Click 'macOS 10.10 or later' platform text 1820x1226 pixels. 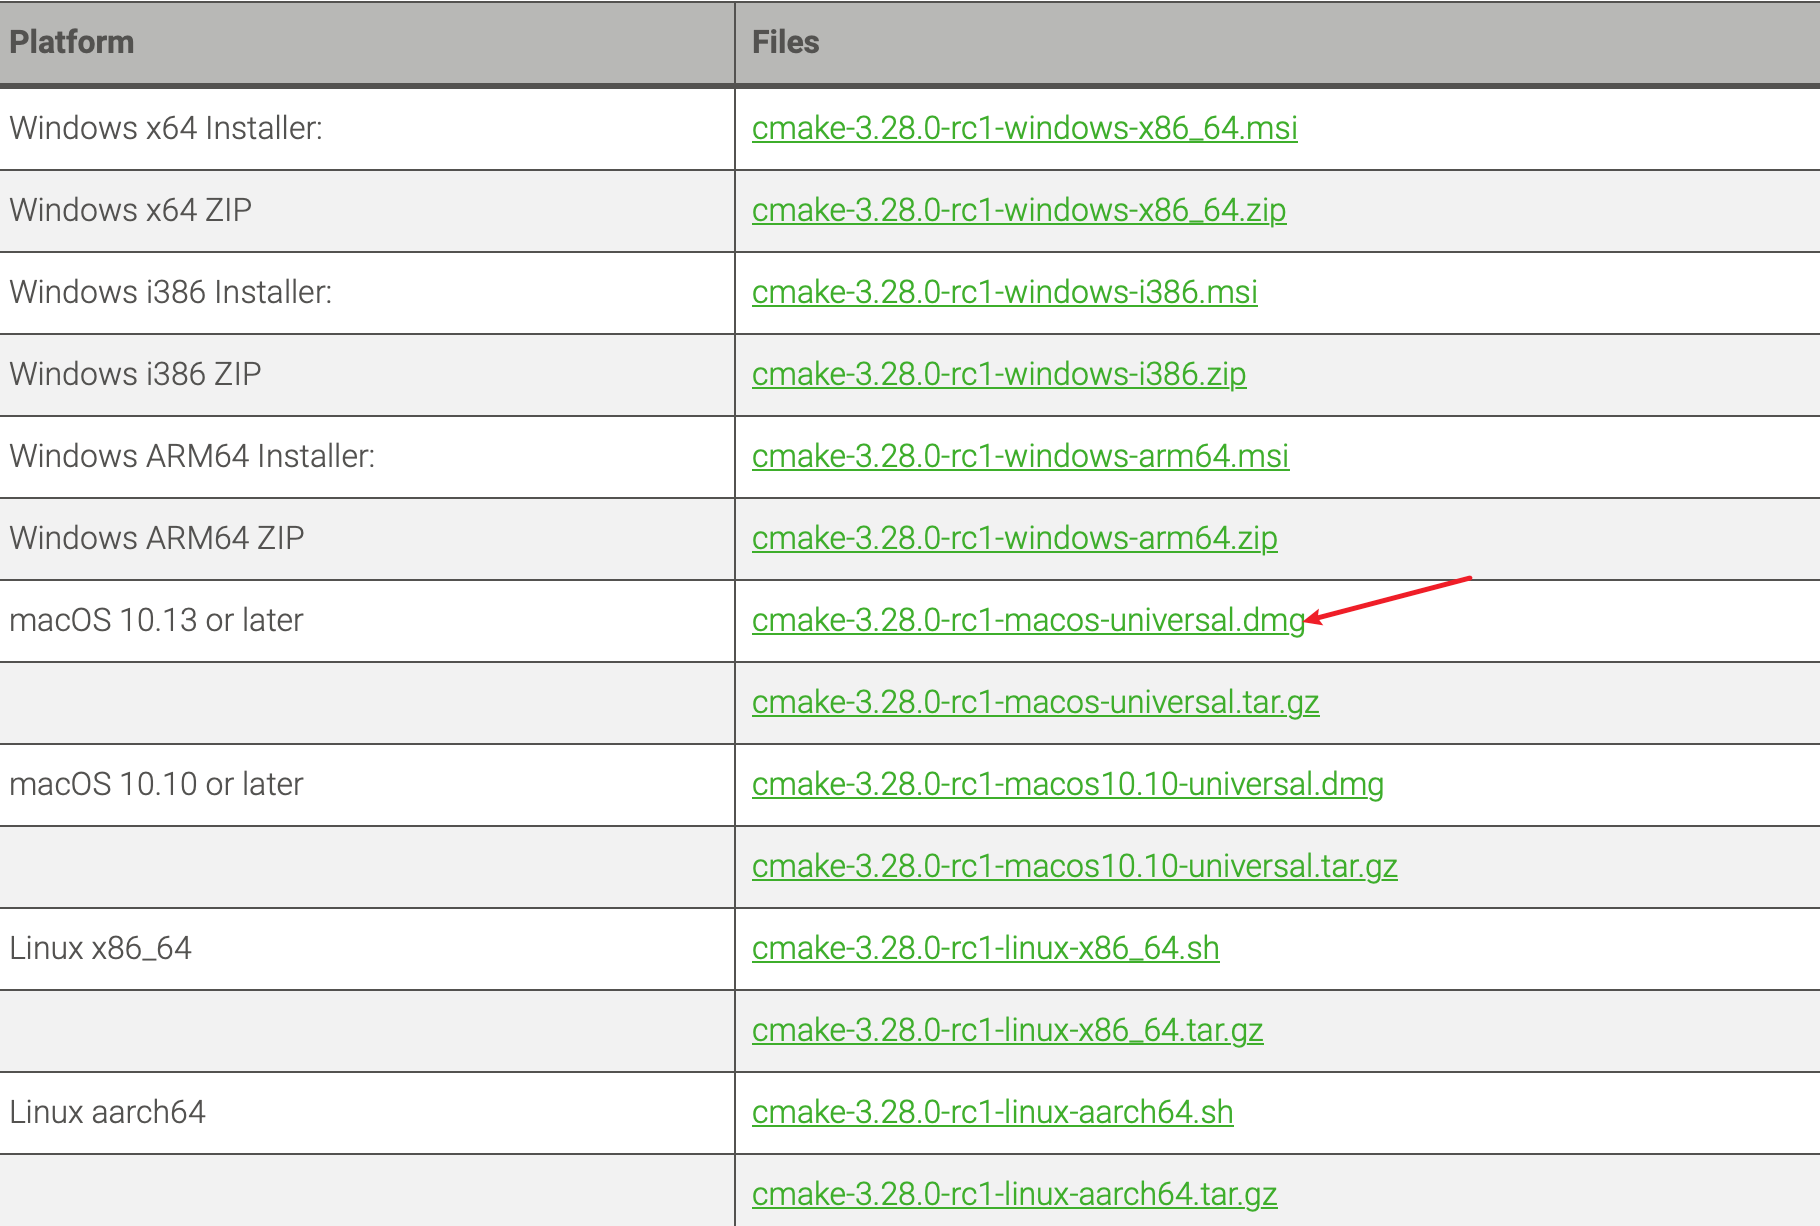click(x=156, y=784)
